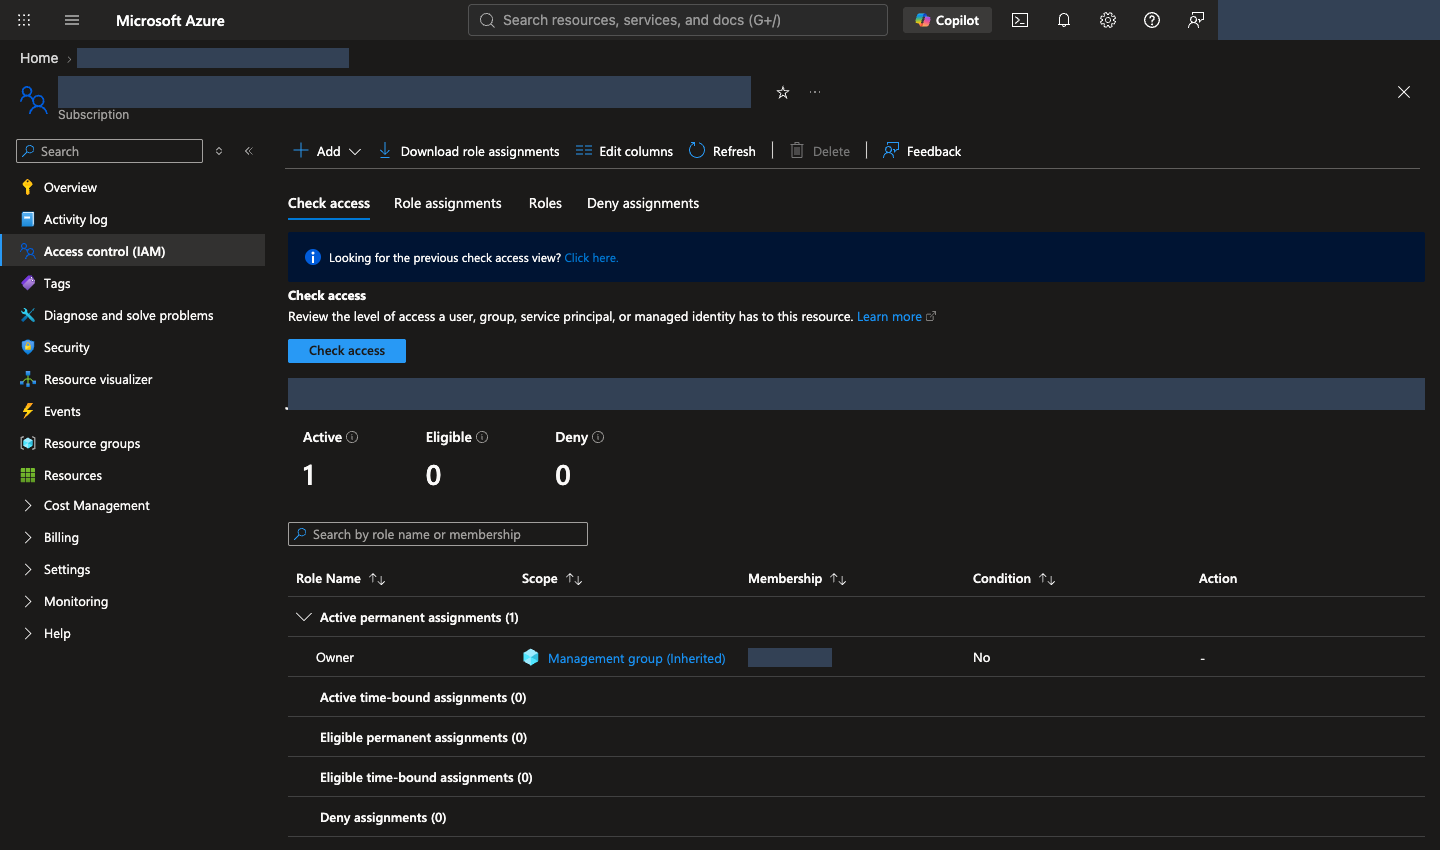Viewport: 1440px width, 850px height.
Task: Open the Learn more link
Action: coord(896,316)
